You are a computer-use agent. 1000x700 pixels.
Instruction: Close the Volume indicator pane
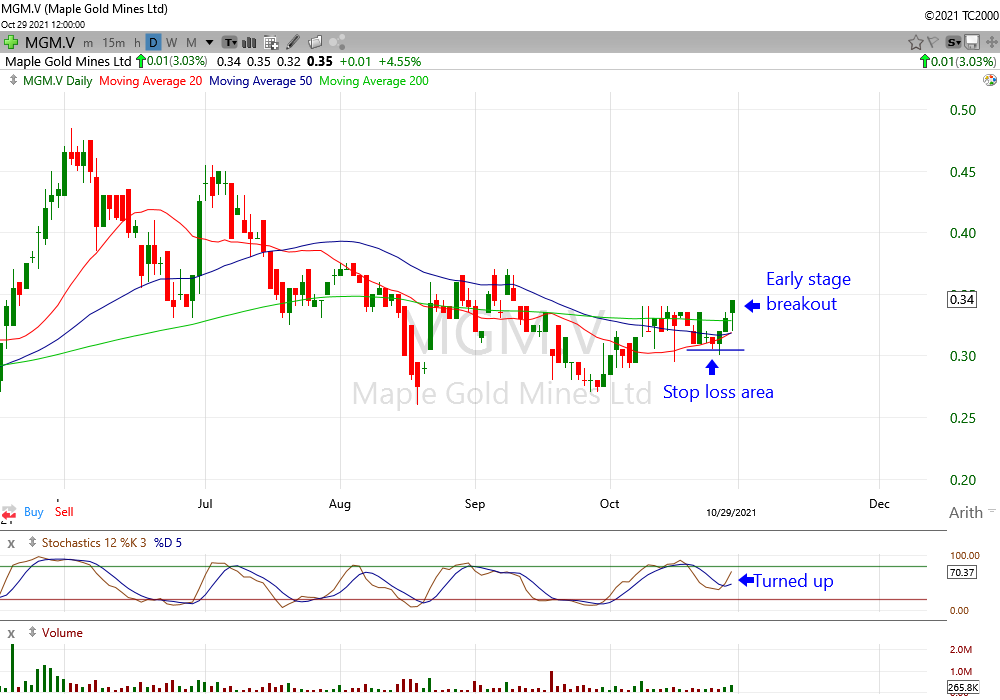coord(11,634)
